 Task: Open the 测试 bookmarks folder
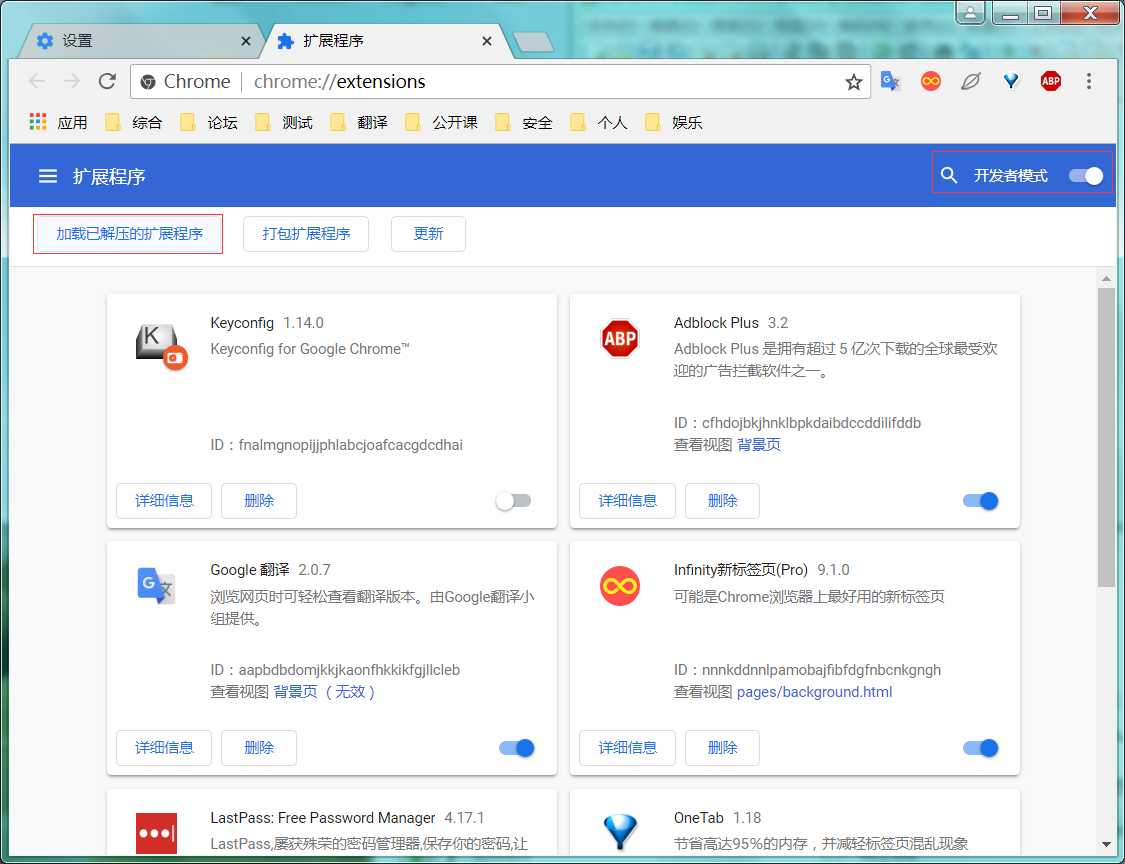(x=284, y=122)
